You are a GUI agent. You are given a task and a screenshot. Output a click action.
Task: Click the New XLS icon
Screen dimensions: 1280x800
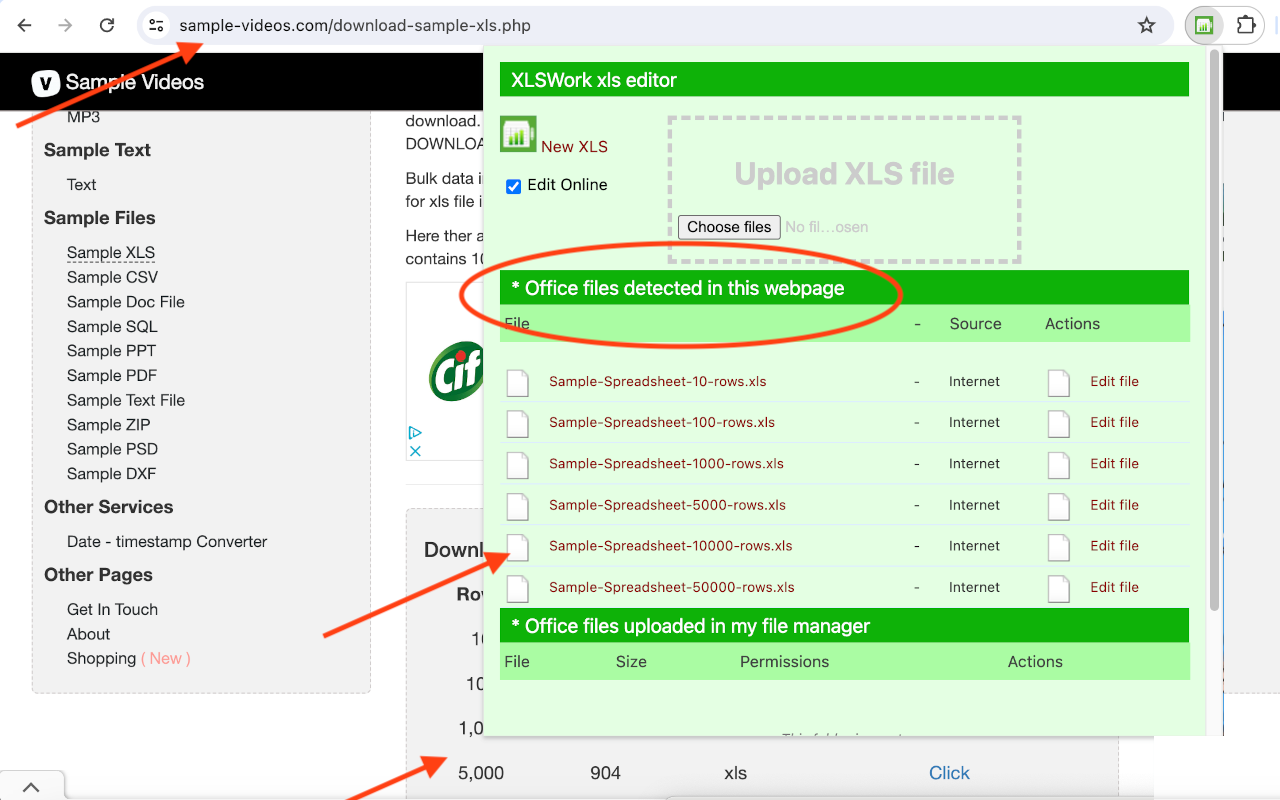click(517, 133)
